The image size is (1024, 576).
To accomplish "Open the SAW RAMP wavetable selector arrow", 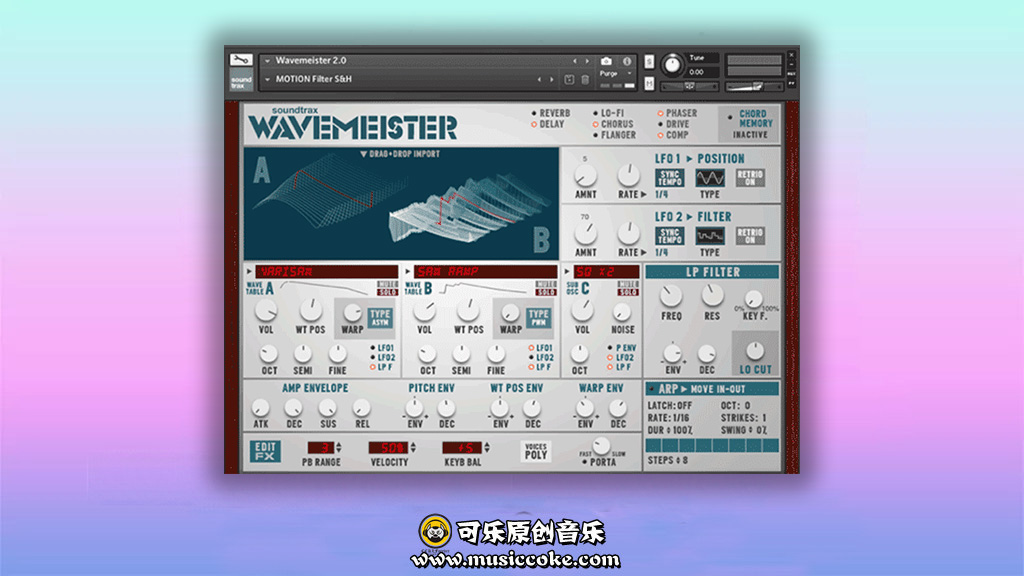I will coord(408,271).
